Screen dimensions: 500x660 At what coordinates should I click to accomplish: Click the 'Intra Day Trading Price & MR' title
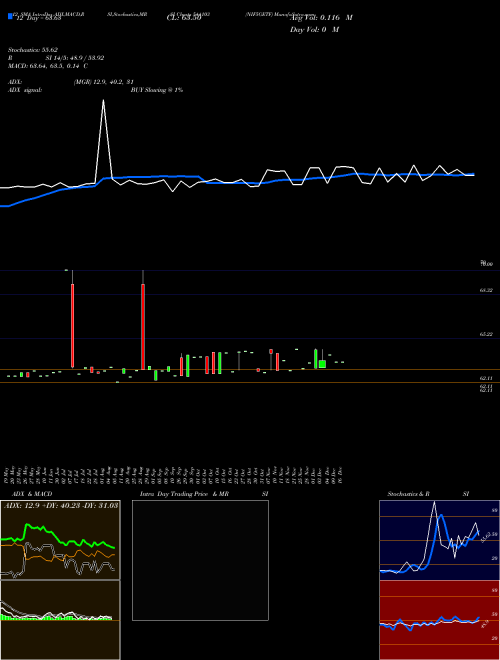click(x=185, y=494)
